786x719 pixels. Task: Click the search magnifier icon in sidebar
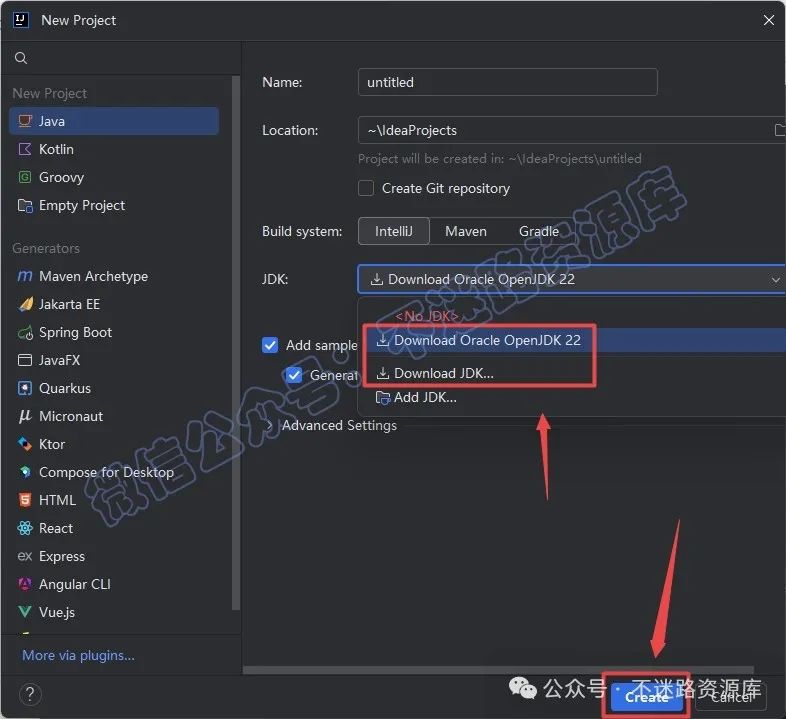tap(21, 58)
